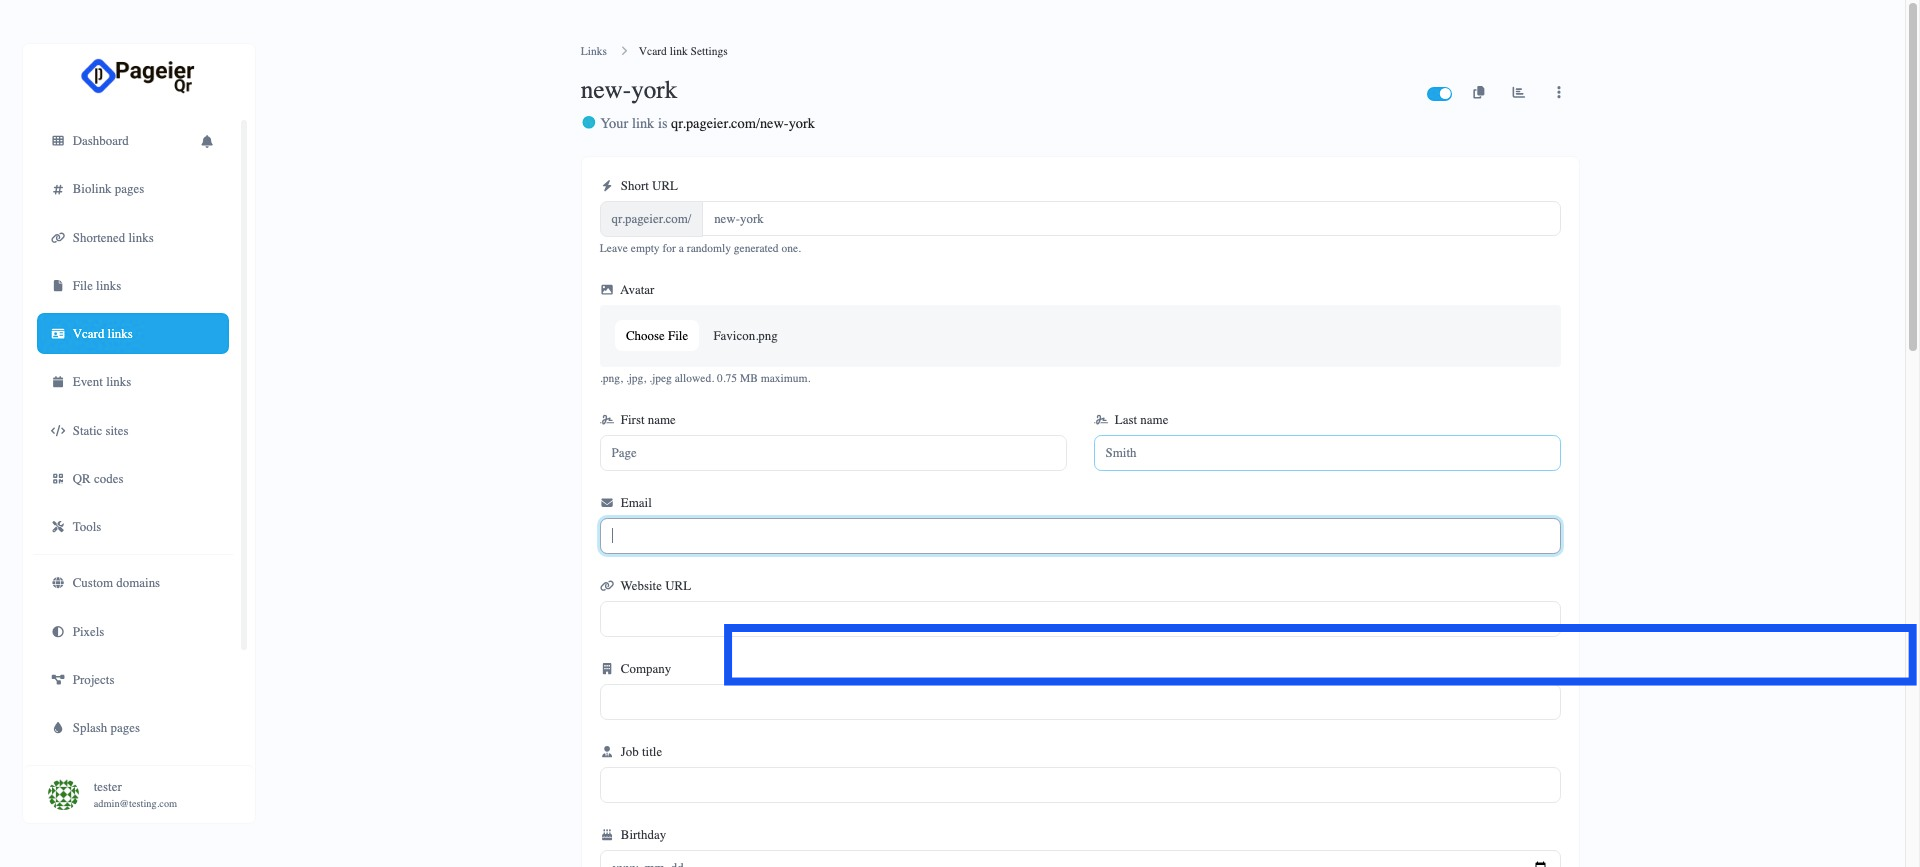Click the Pageier Qr logo
The image size is (1920, 867).
click(x=138, y=76)
